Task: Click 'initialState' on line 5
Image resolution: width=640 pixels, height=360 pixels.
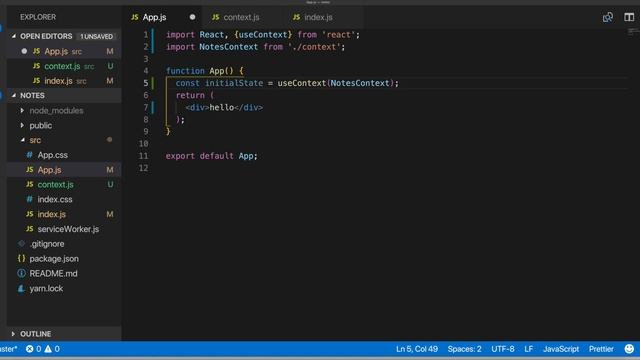Action: (x=234, y=83)
